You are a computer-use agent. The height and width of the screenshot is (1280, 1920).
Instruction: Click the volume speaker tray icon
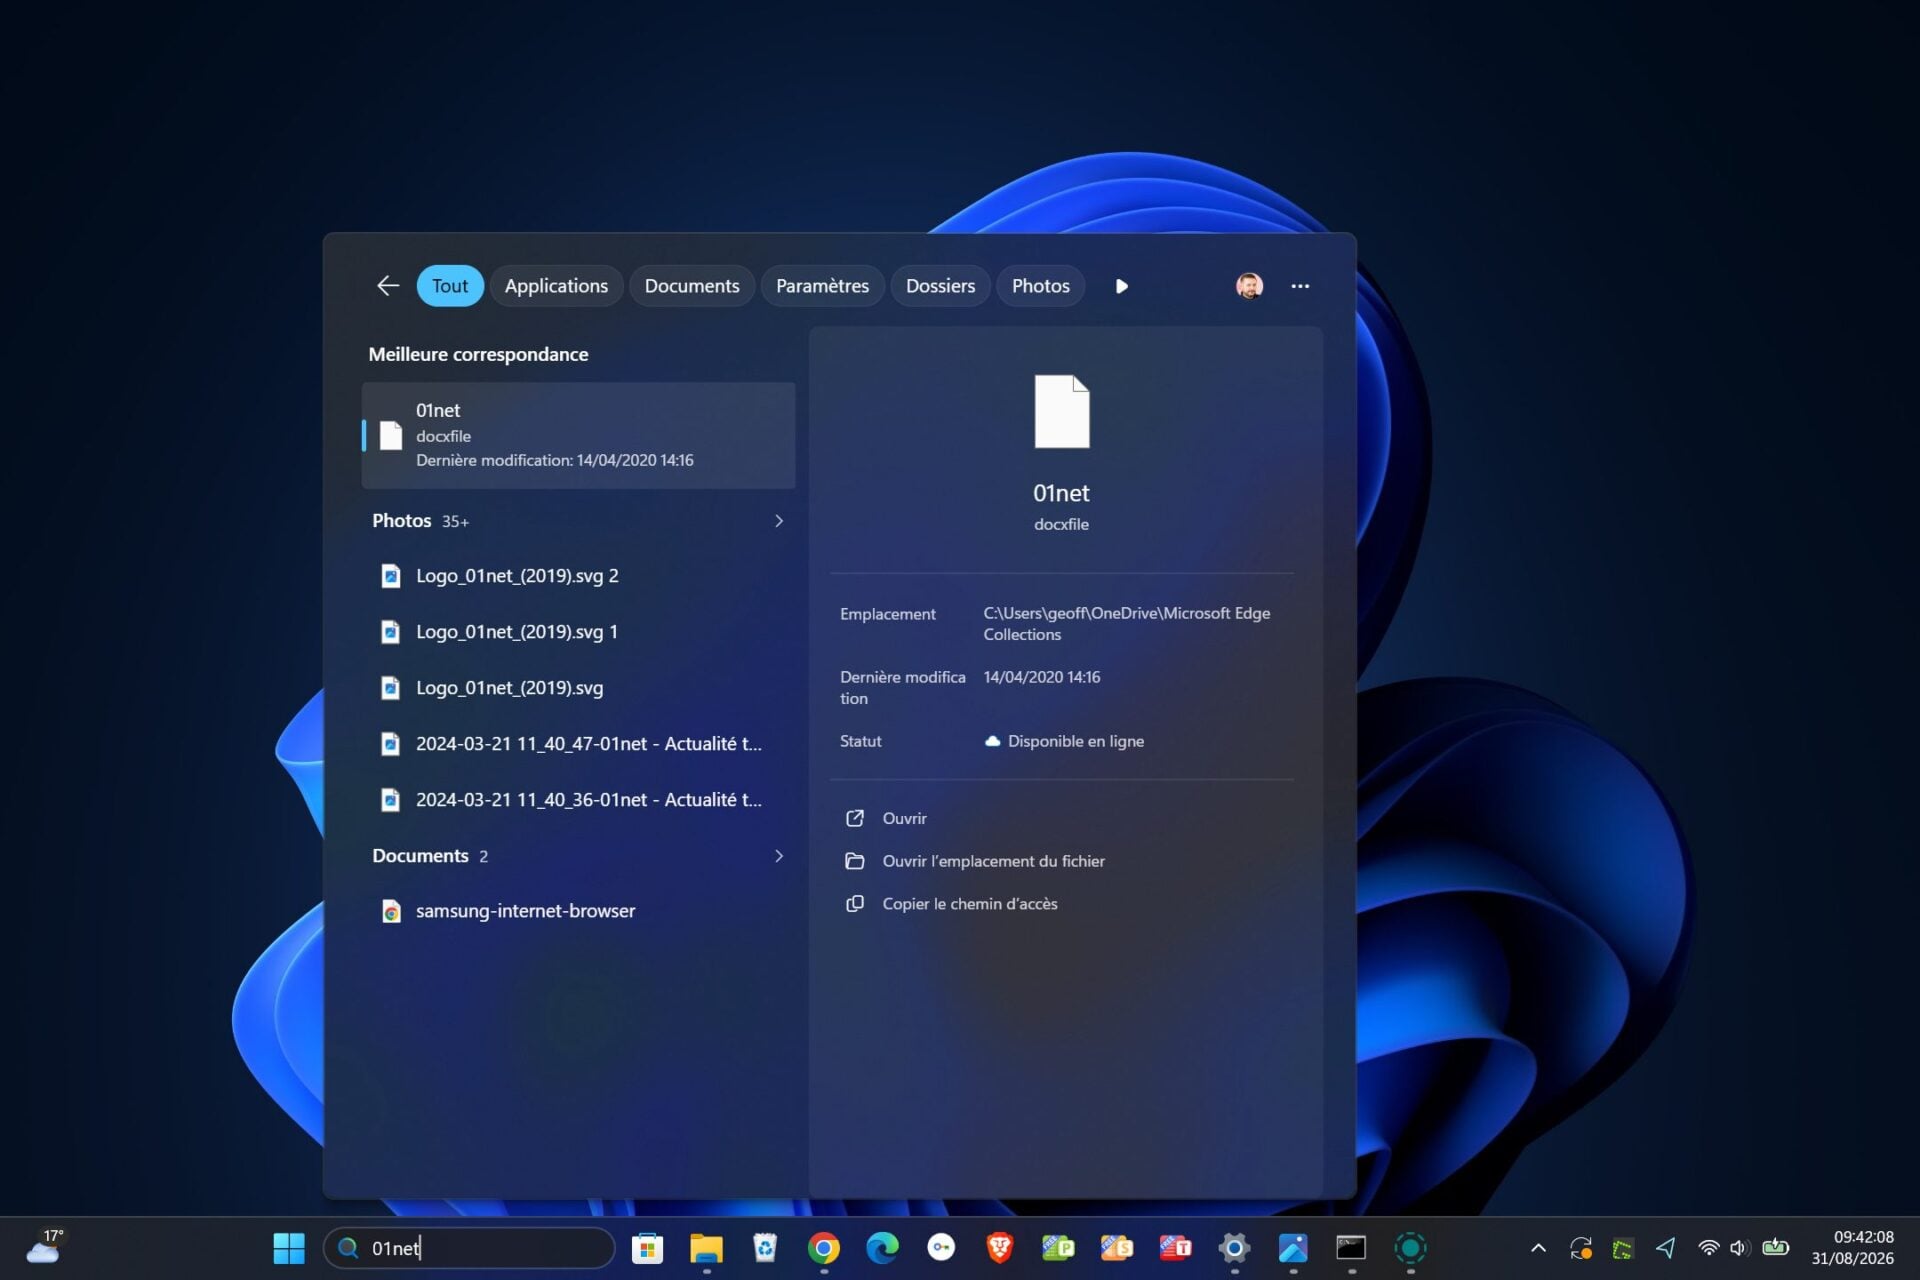coord(1740,1248)
